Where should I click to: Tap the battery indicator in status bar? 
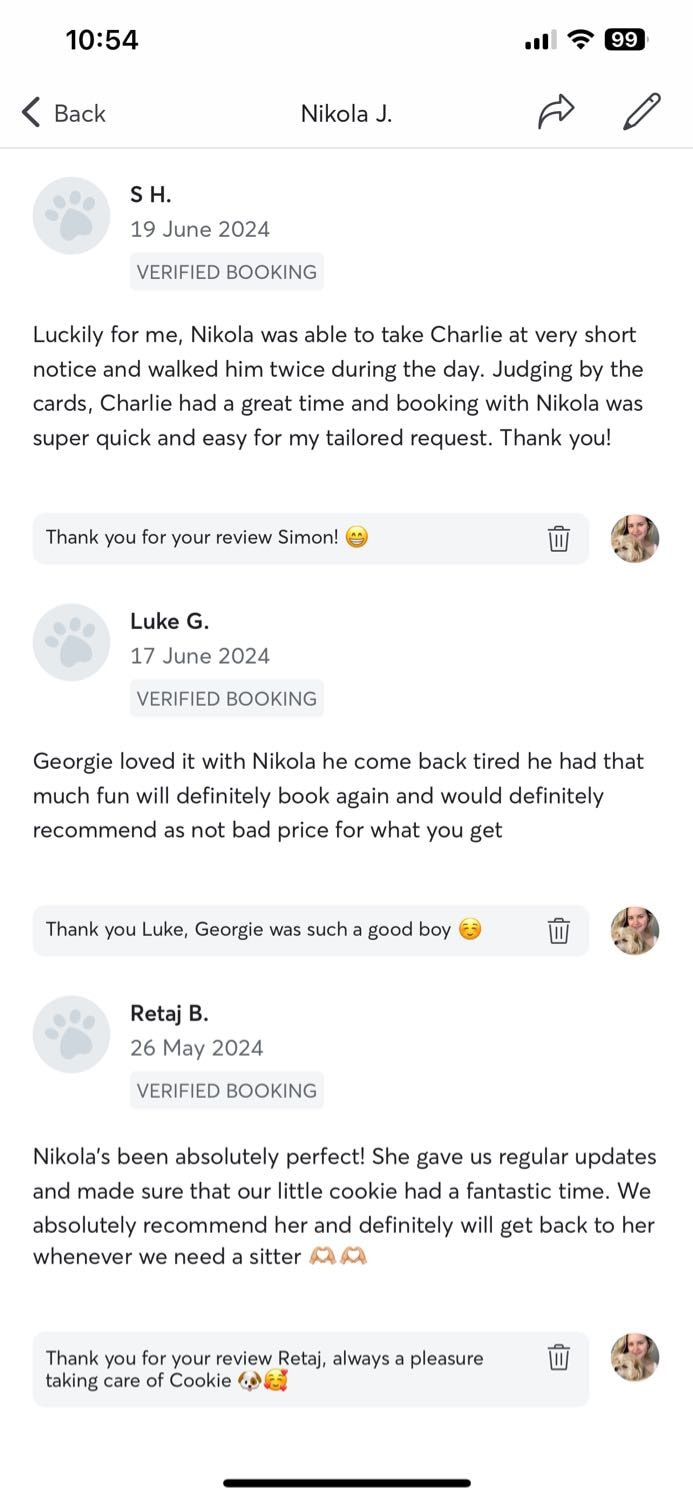(x=626, y=40)
